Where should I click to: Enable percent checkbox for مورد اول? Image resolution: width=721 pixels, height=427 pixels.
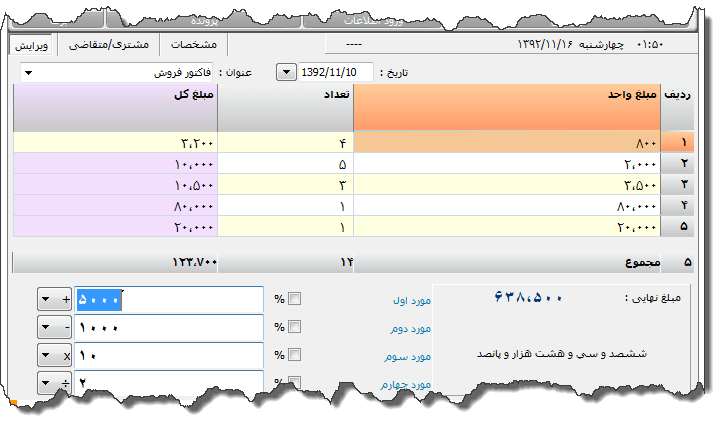[x=294, y=299]
